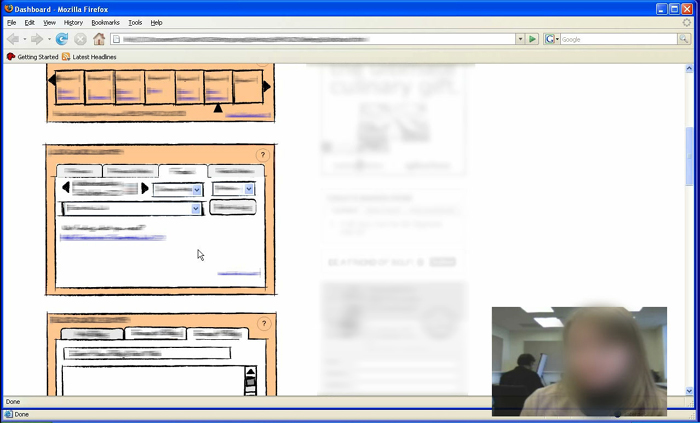Go to the Home page icon
Image resolution: width=700 pixels, height=423 pixels.
tap(99, 39)
